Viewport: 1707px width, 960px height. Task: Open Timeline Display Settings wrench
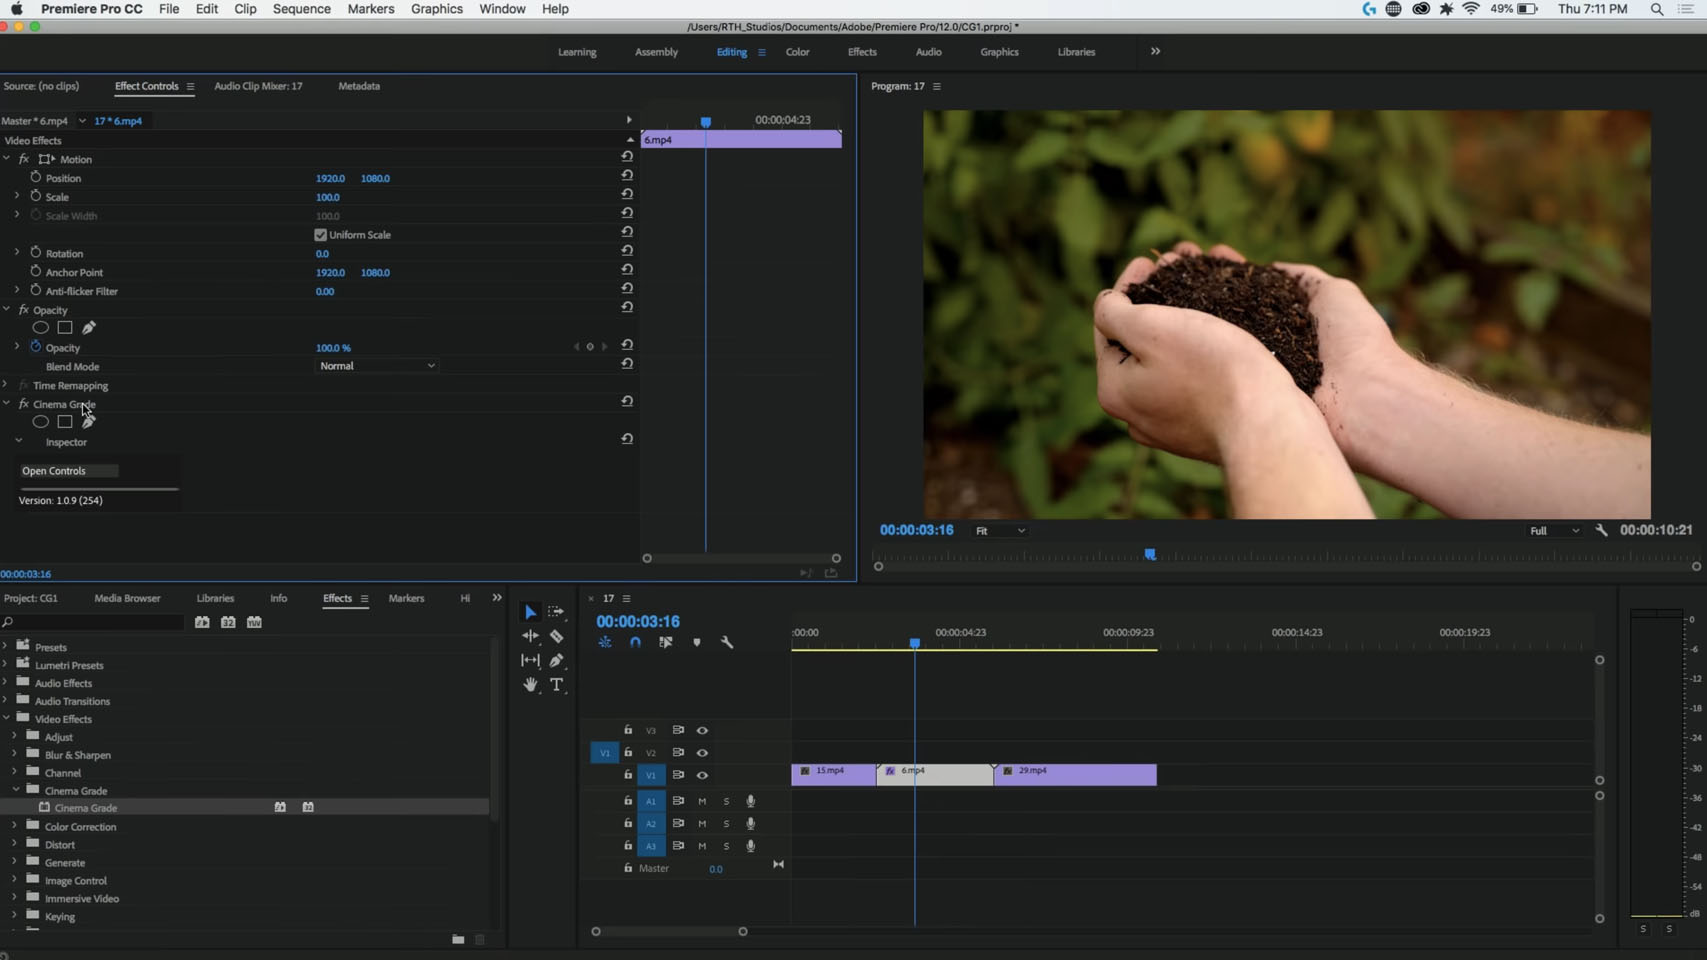coord(727,643)
